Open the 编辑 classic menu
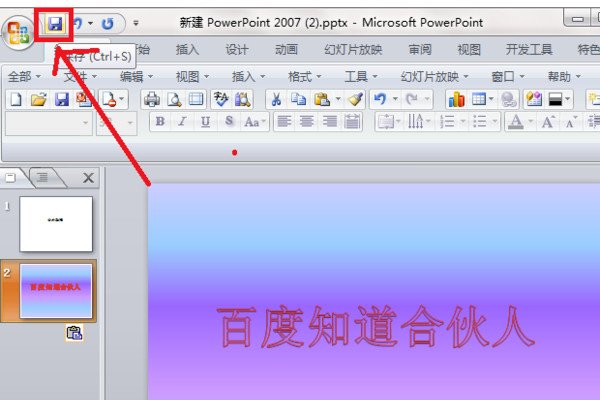Screen dimensions: 600x400 136,77
